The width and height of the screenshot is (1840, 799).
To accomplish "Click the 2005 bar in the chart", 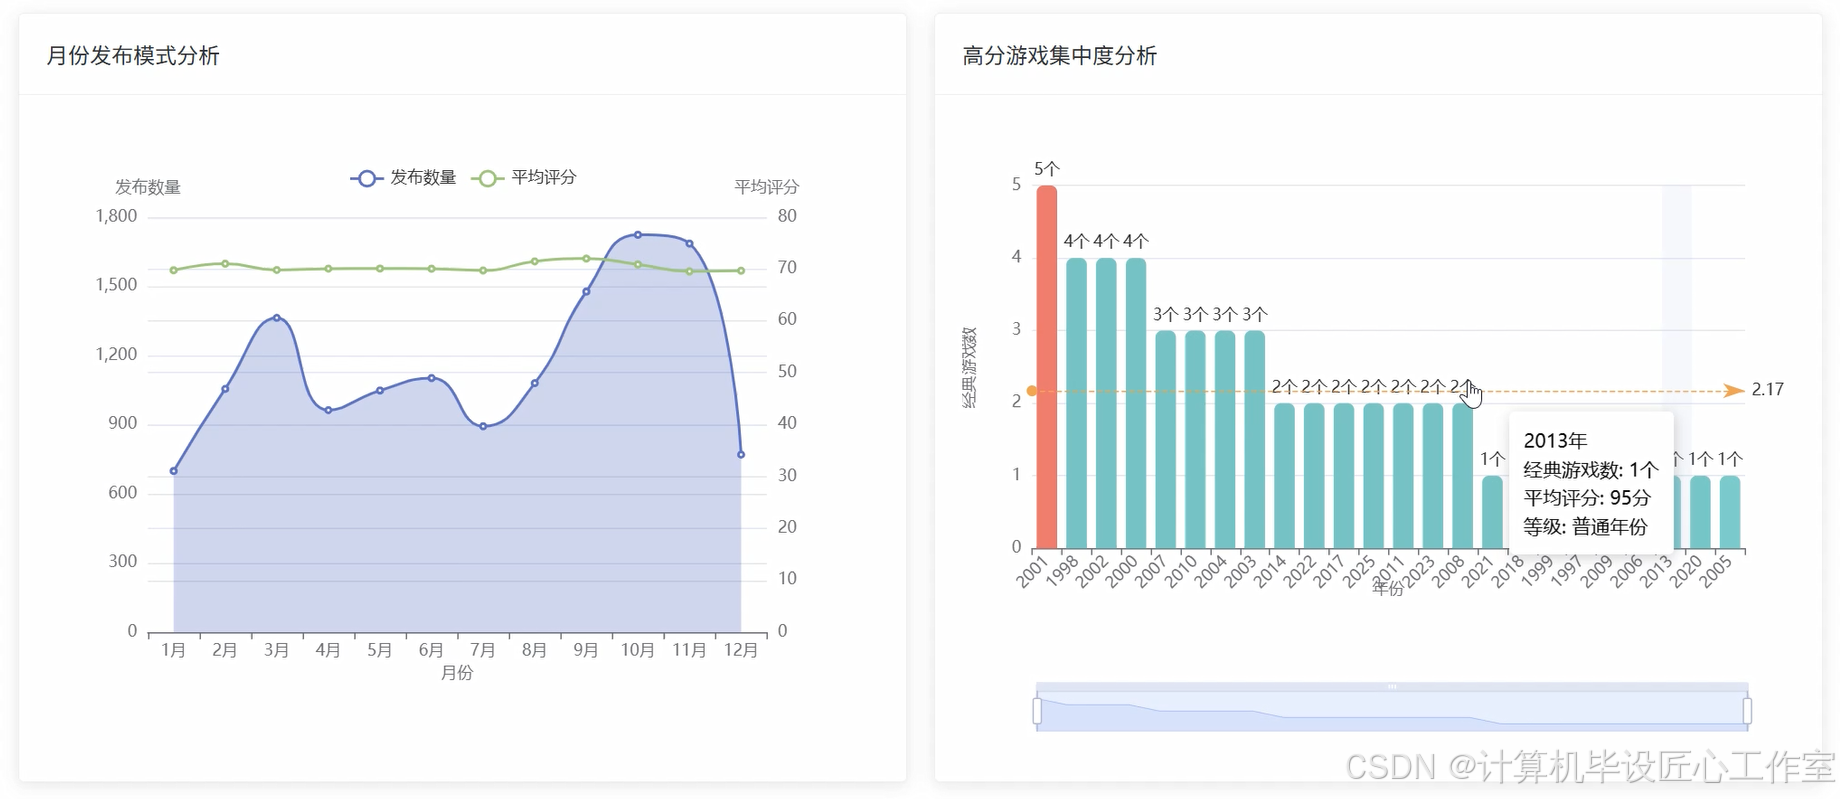I will coord(1729,512).
